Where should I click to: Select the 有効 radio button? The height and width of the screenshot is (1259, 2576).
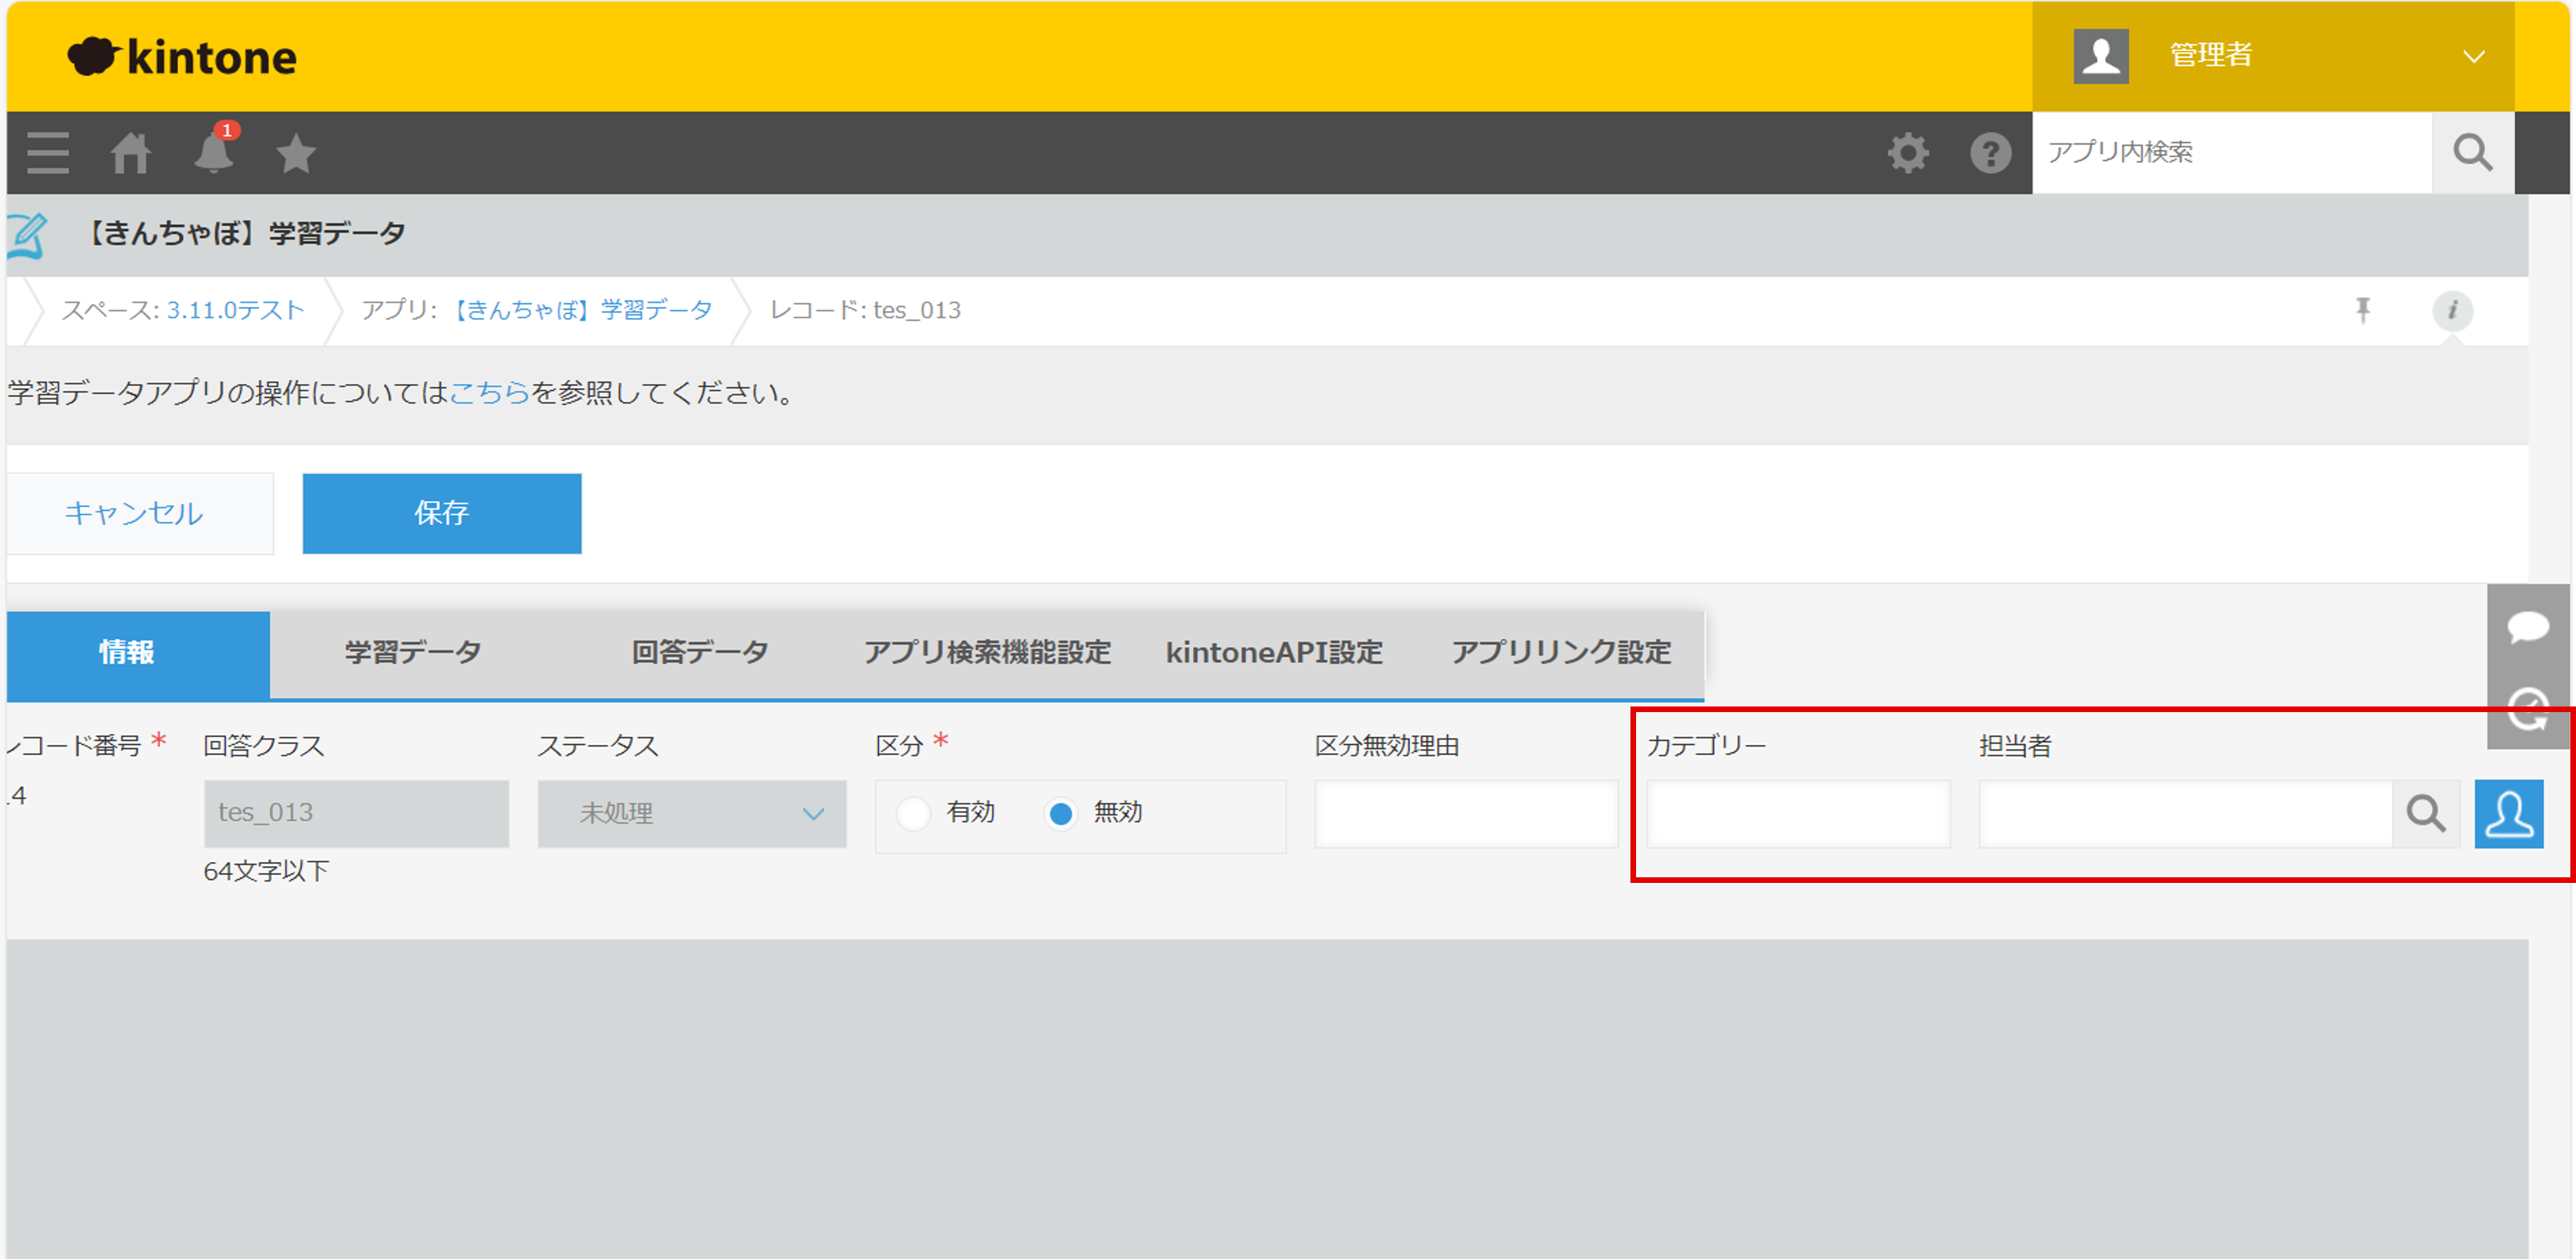(x=913, y=813)
